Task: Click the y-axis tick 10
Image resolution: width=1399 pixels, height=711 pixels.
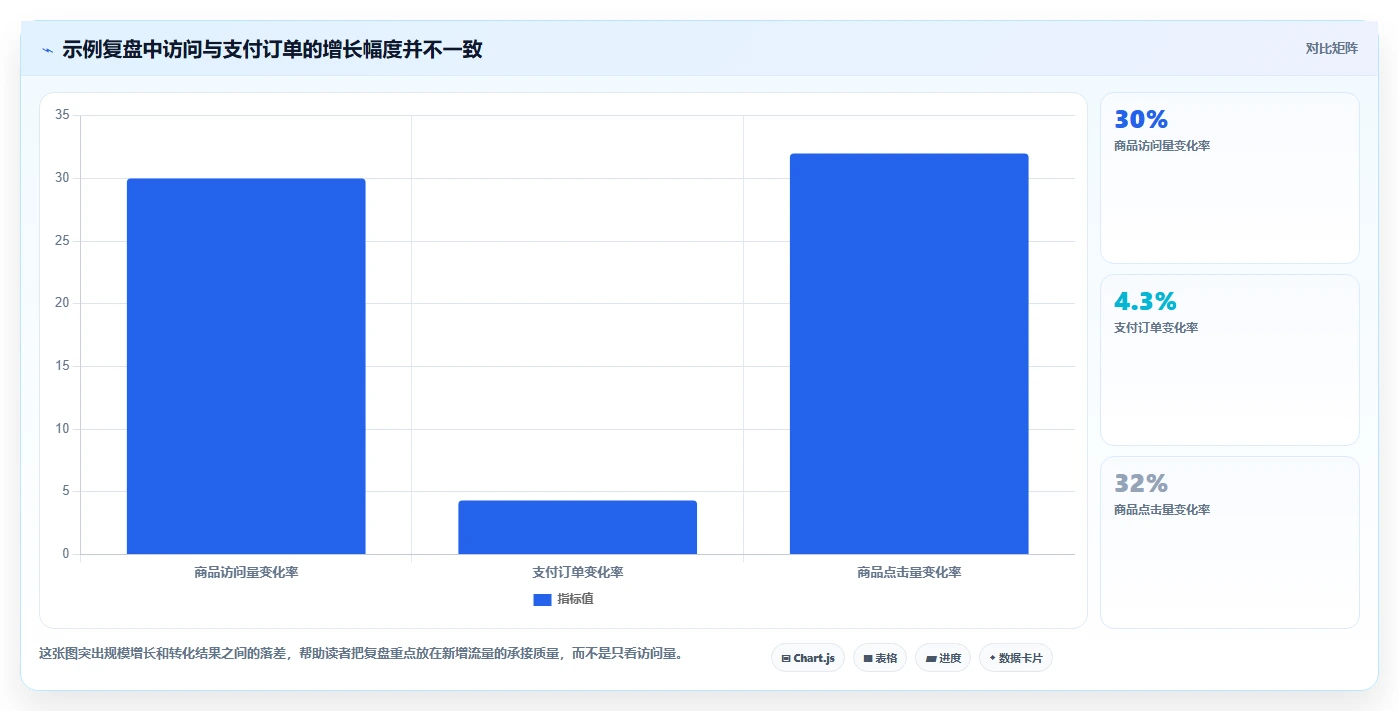Action: 62,429
